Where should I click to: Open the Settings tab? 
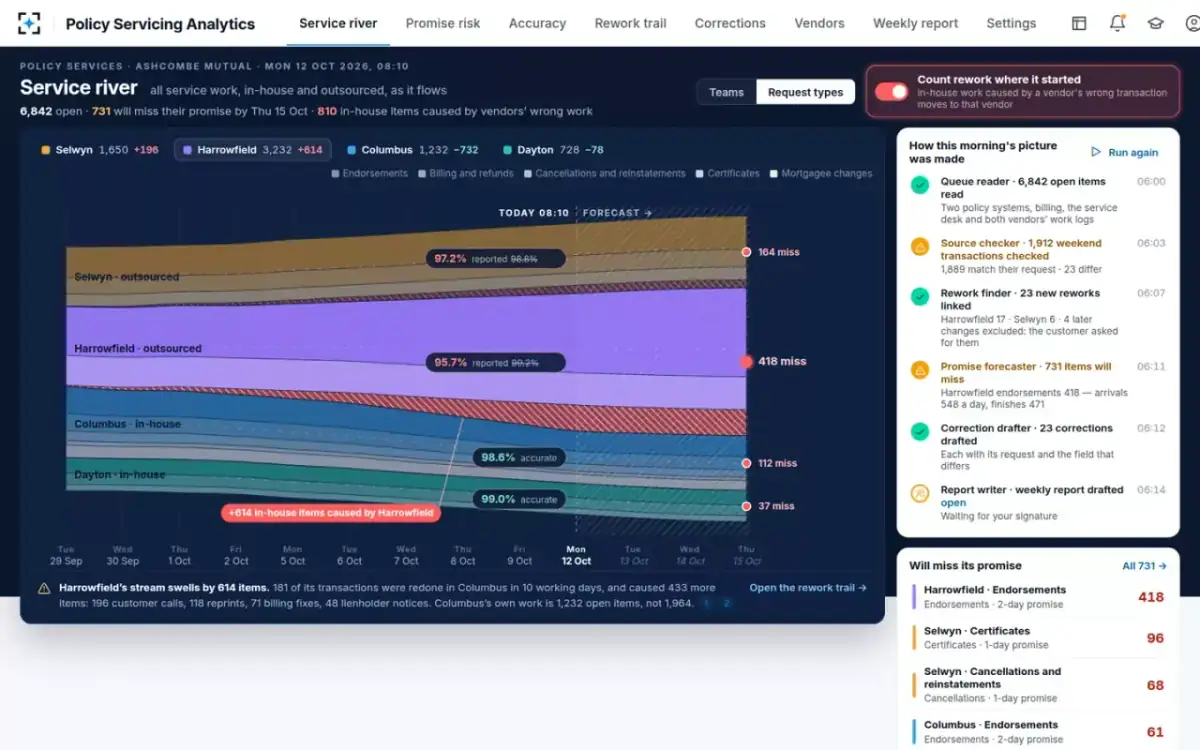tap(1011, 23)
